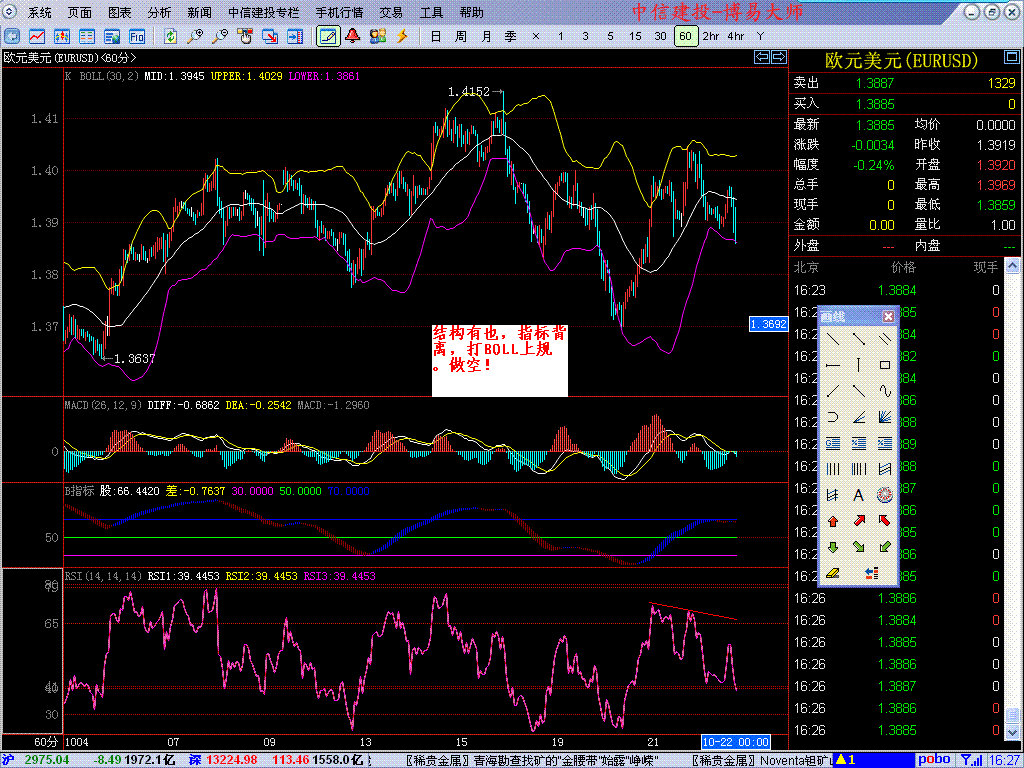Open the 页面 menu
Screen dimensions: 1024x768
pos(79,12)
